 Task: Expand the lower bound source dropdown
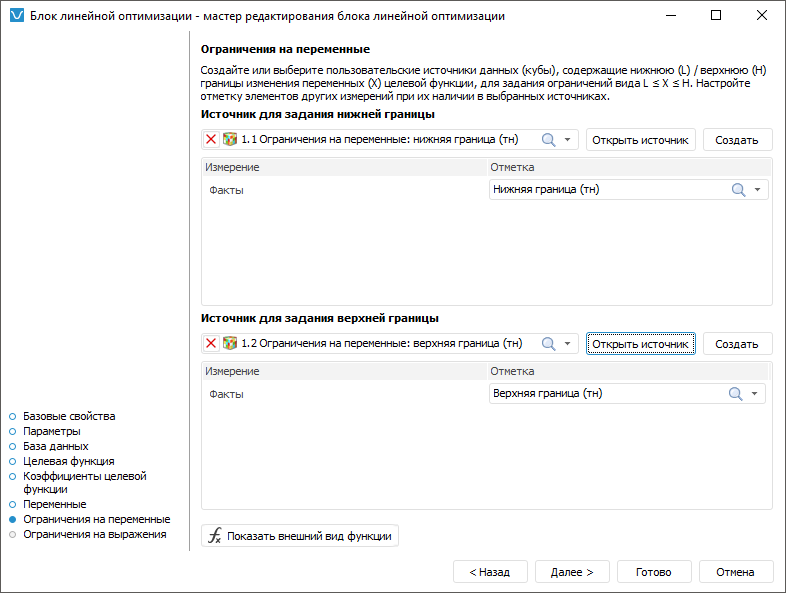(x=568, y=140)
